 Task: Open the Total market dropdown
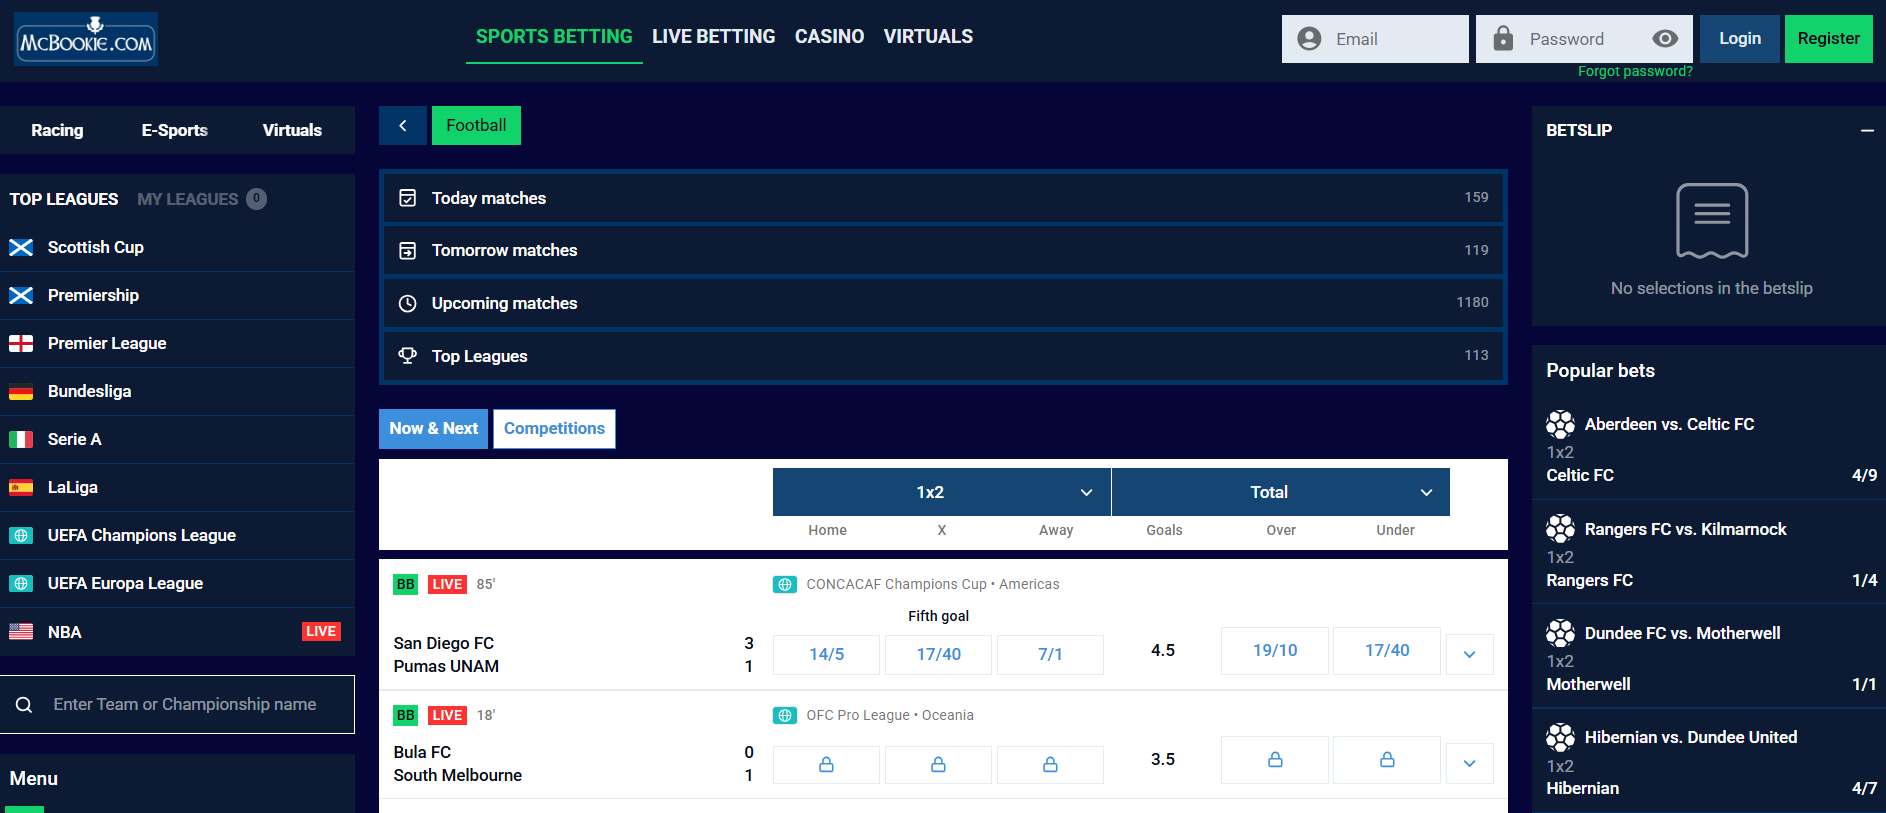[1281, 492]
